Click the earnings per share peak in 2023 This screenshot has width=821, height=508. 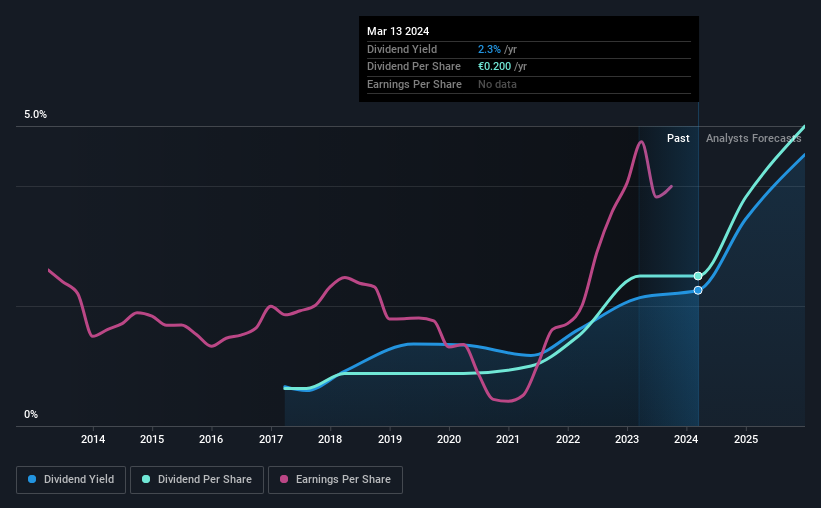[641, 141]
